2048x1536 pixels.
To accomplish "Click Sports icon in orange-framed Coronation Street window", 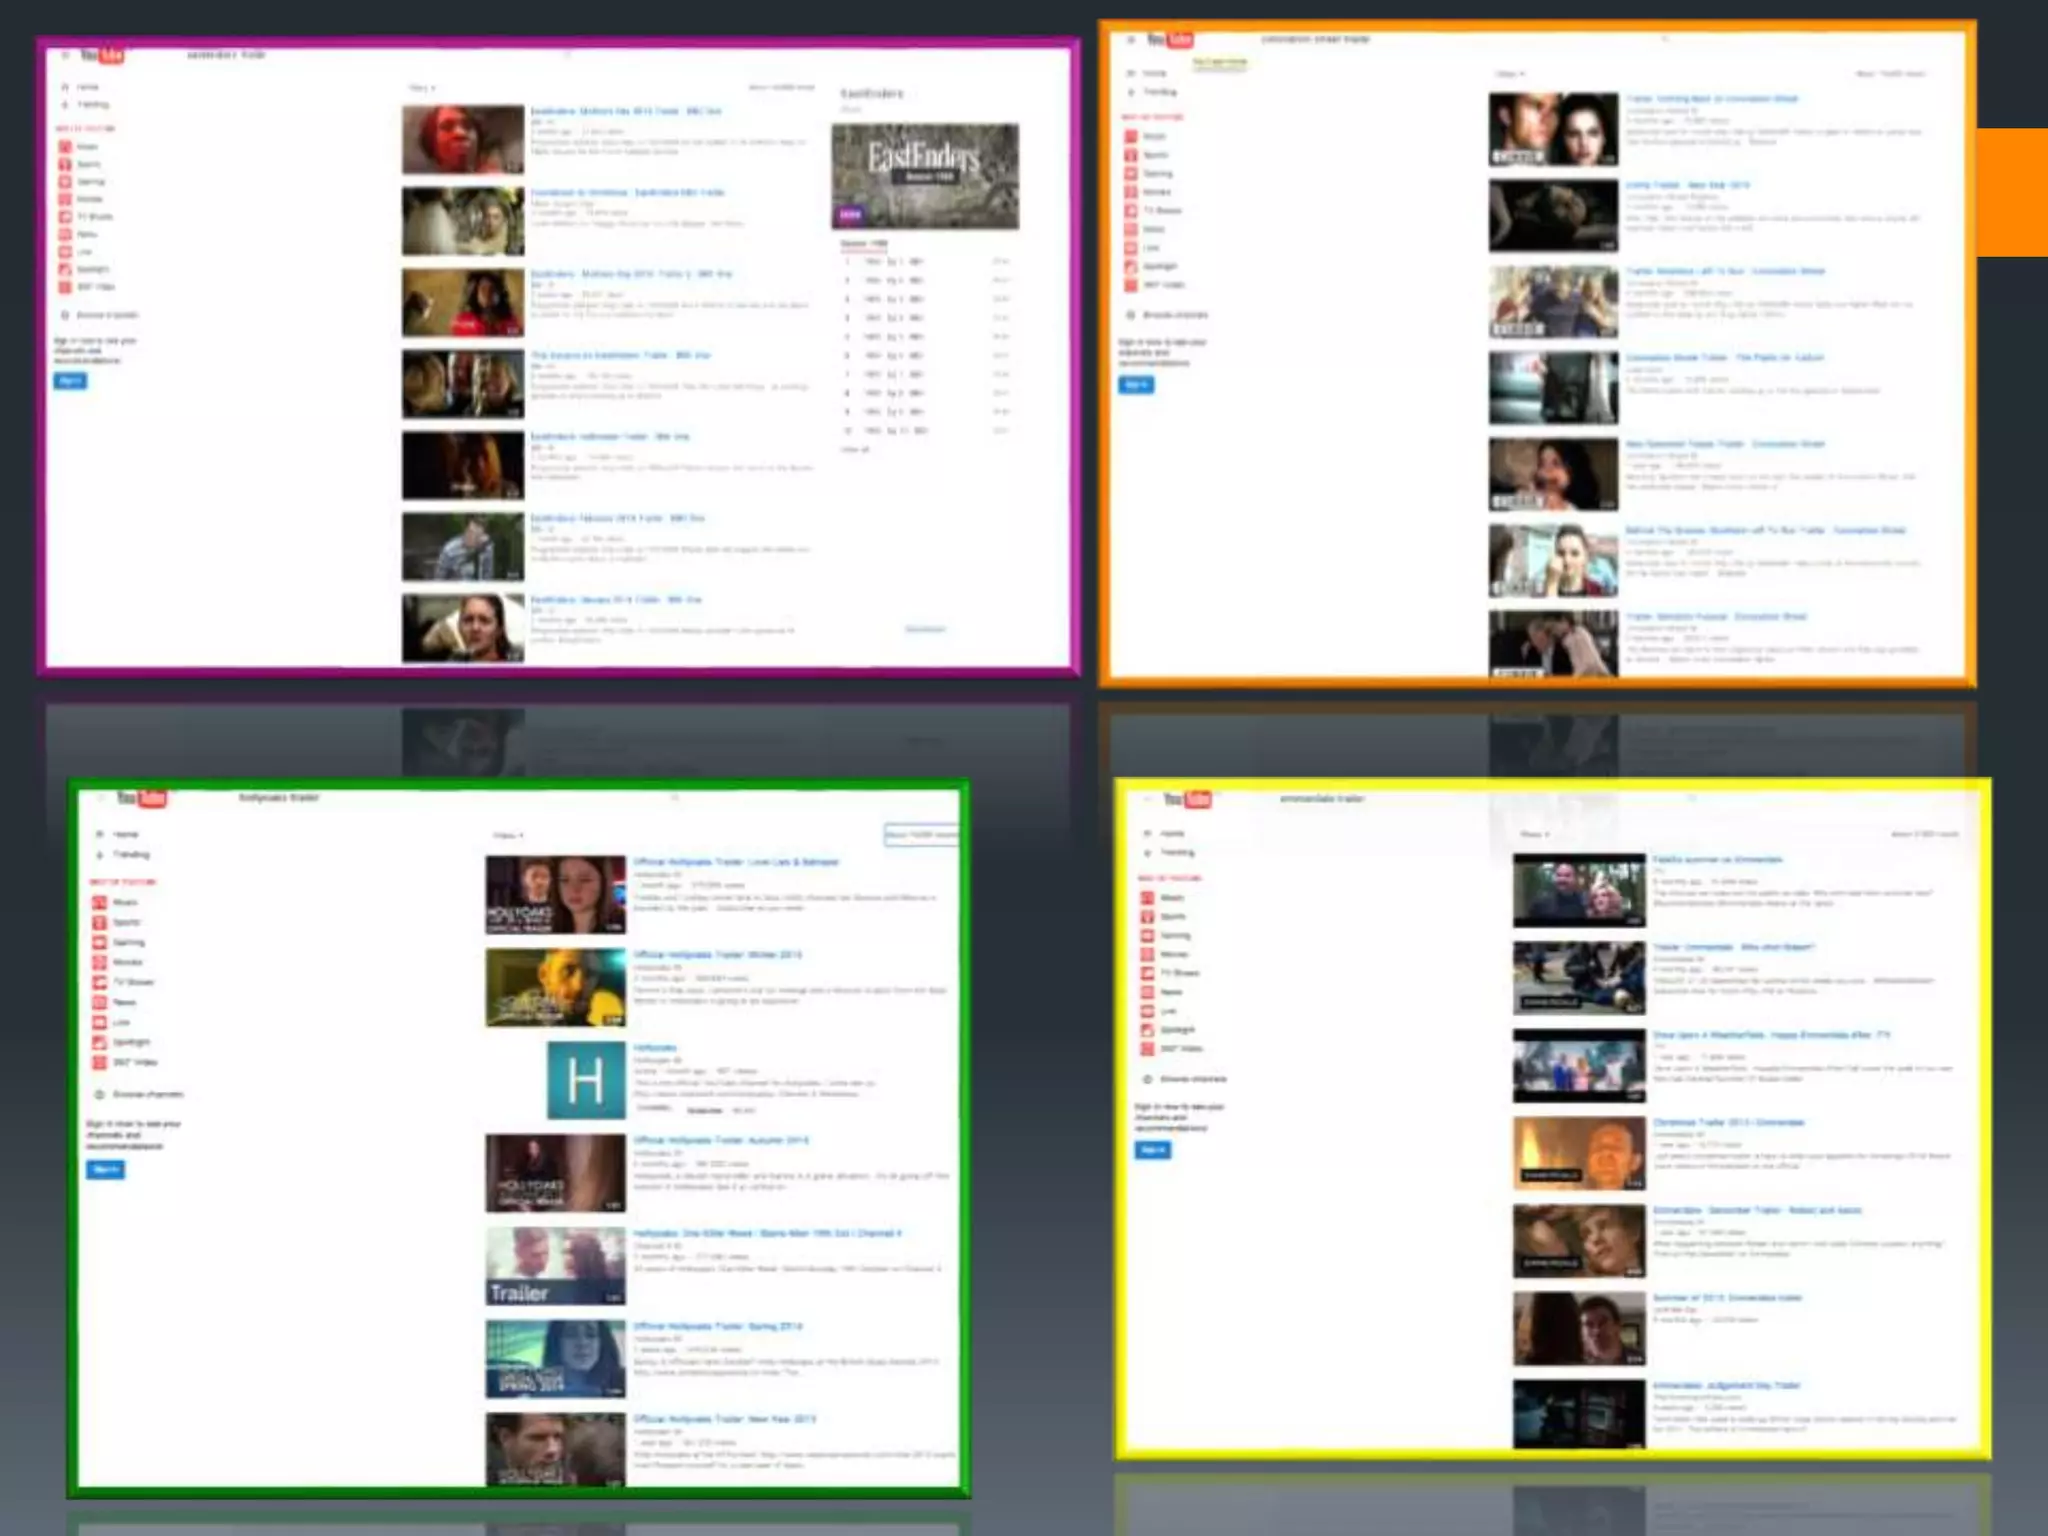I will tap(1131, 155).
